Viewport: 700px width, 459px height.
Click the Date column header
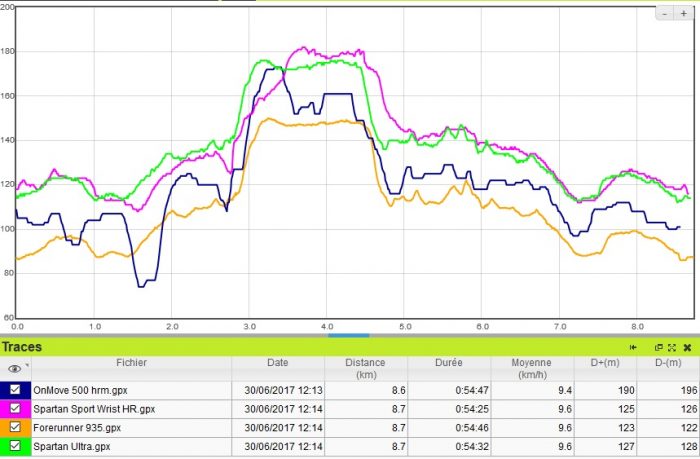[277, 362]
